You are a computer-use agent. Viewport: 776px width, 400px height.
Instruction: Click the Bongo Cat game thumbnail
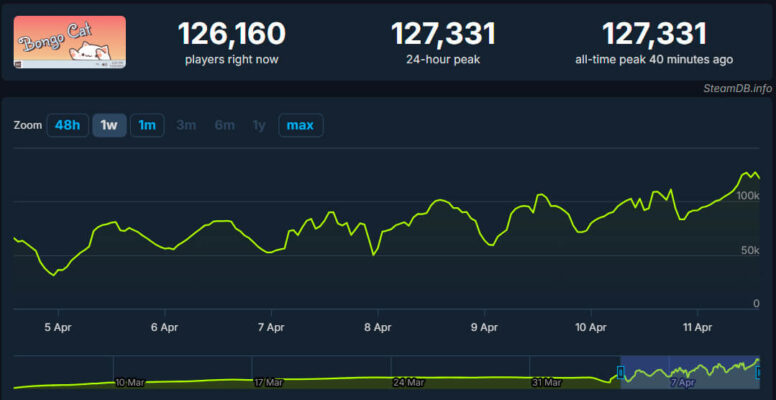tap(70, 42)
